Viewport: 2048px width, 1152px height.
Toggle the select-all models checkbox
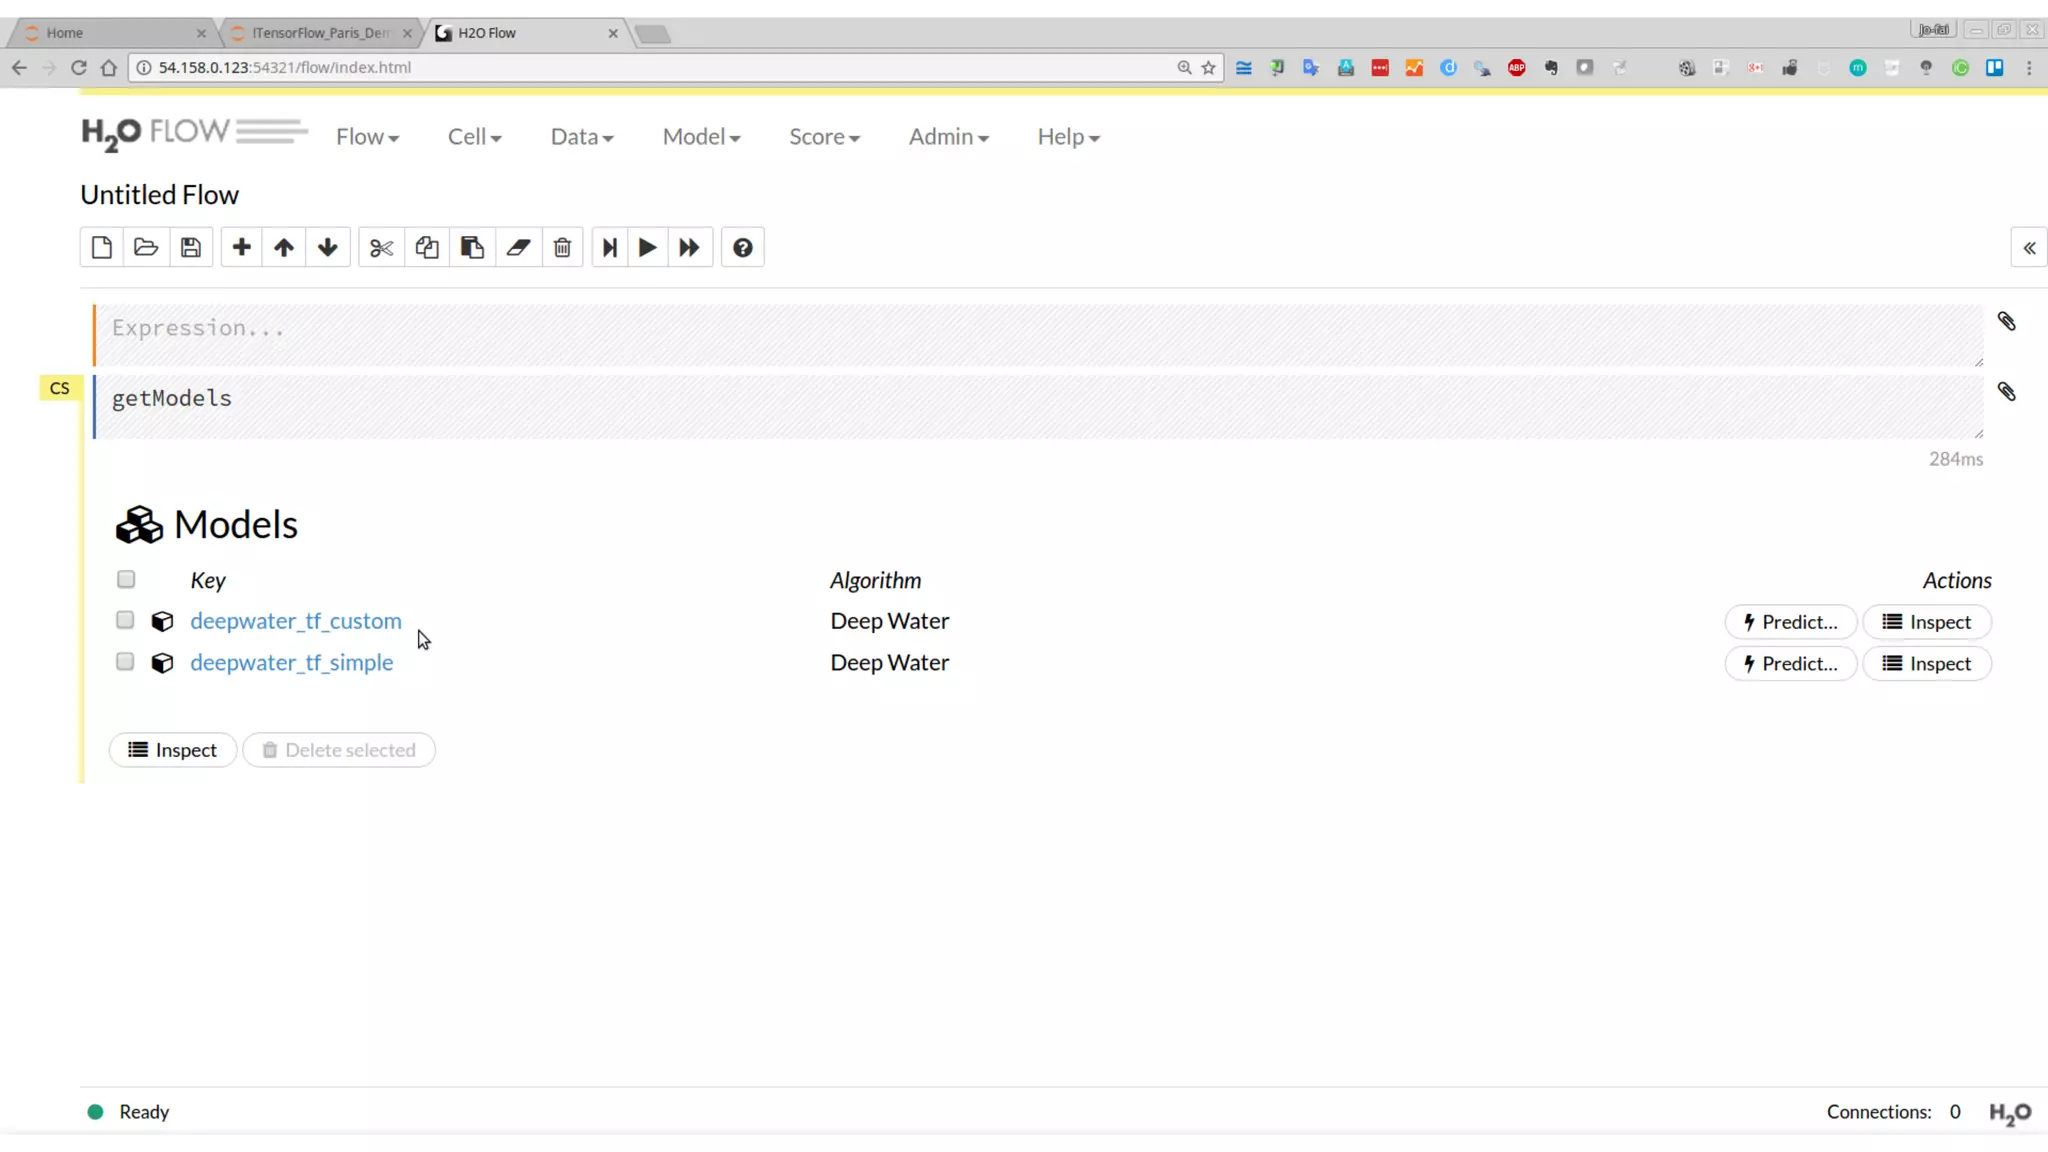(x=126, y=579)
